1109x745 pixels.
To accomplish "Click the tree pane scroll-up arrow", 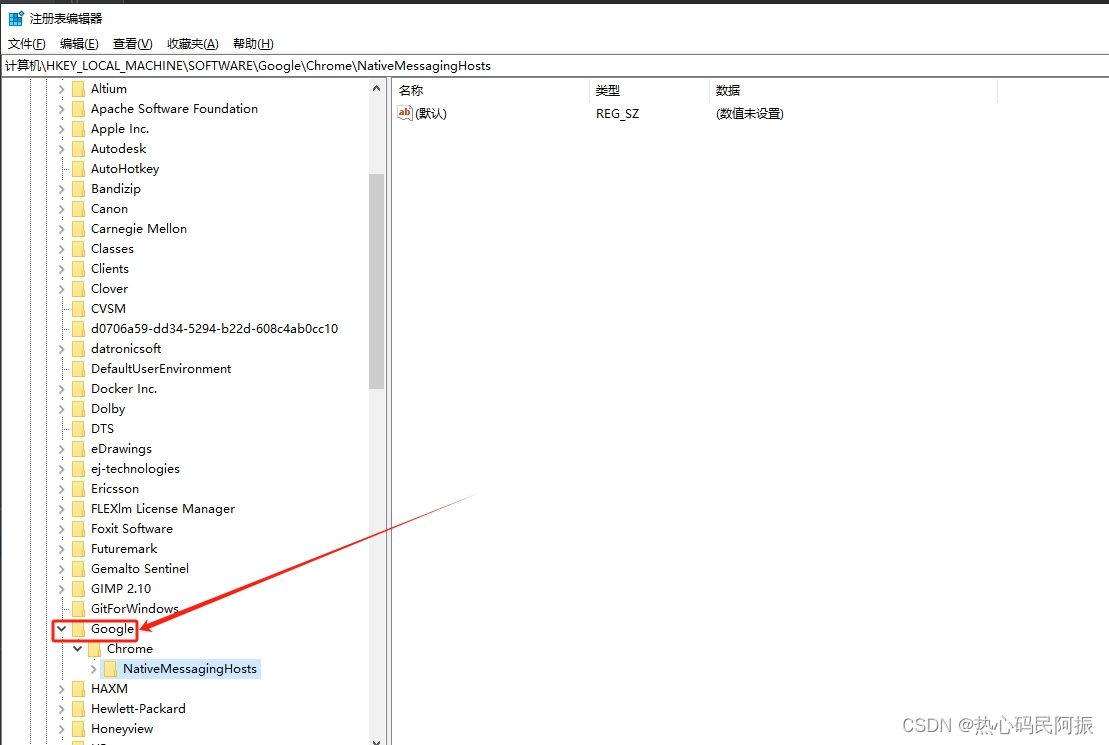I will [x=377, y=89].
